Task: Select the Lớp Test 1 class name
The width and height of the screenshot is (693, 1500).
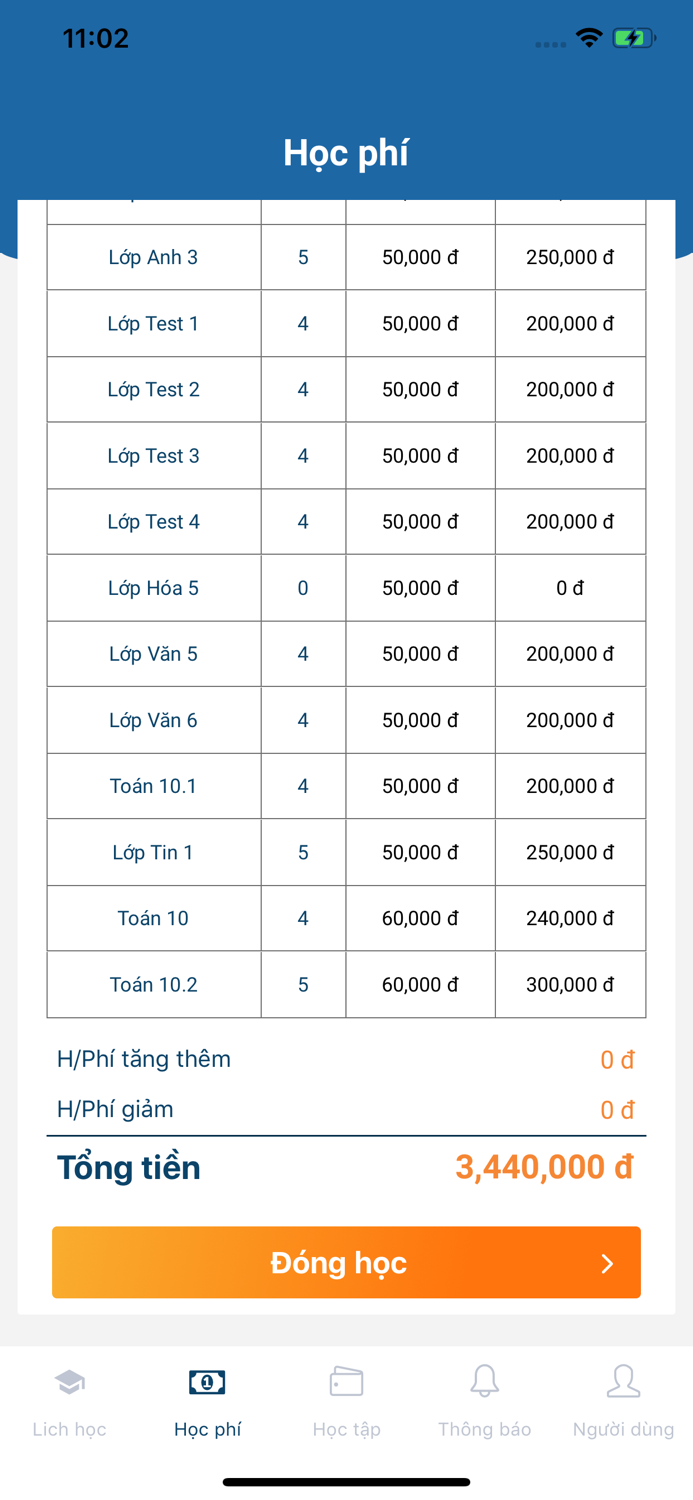Action: (153, 323)
